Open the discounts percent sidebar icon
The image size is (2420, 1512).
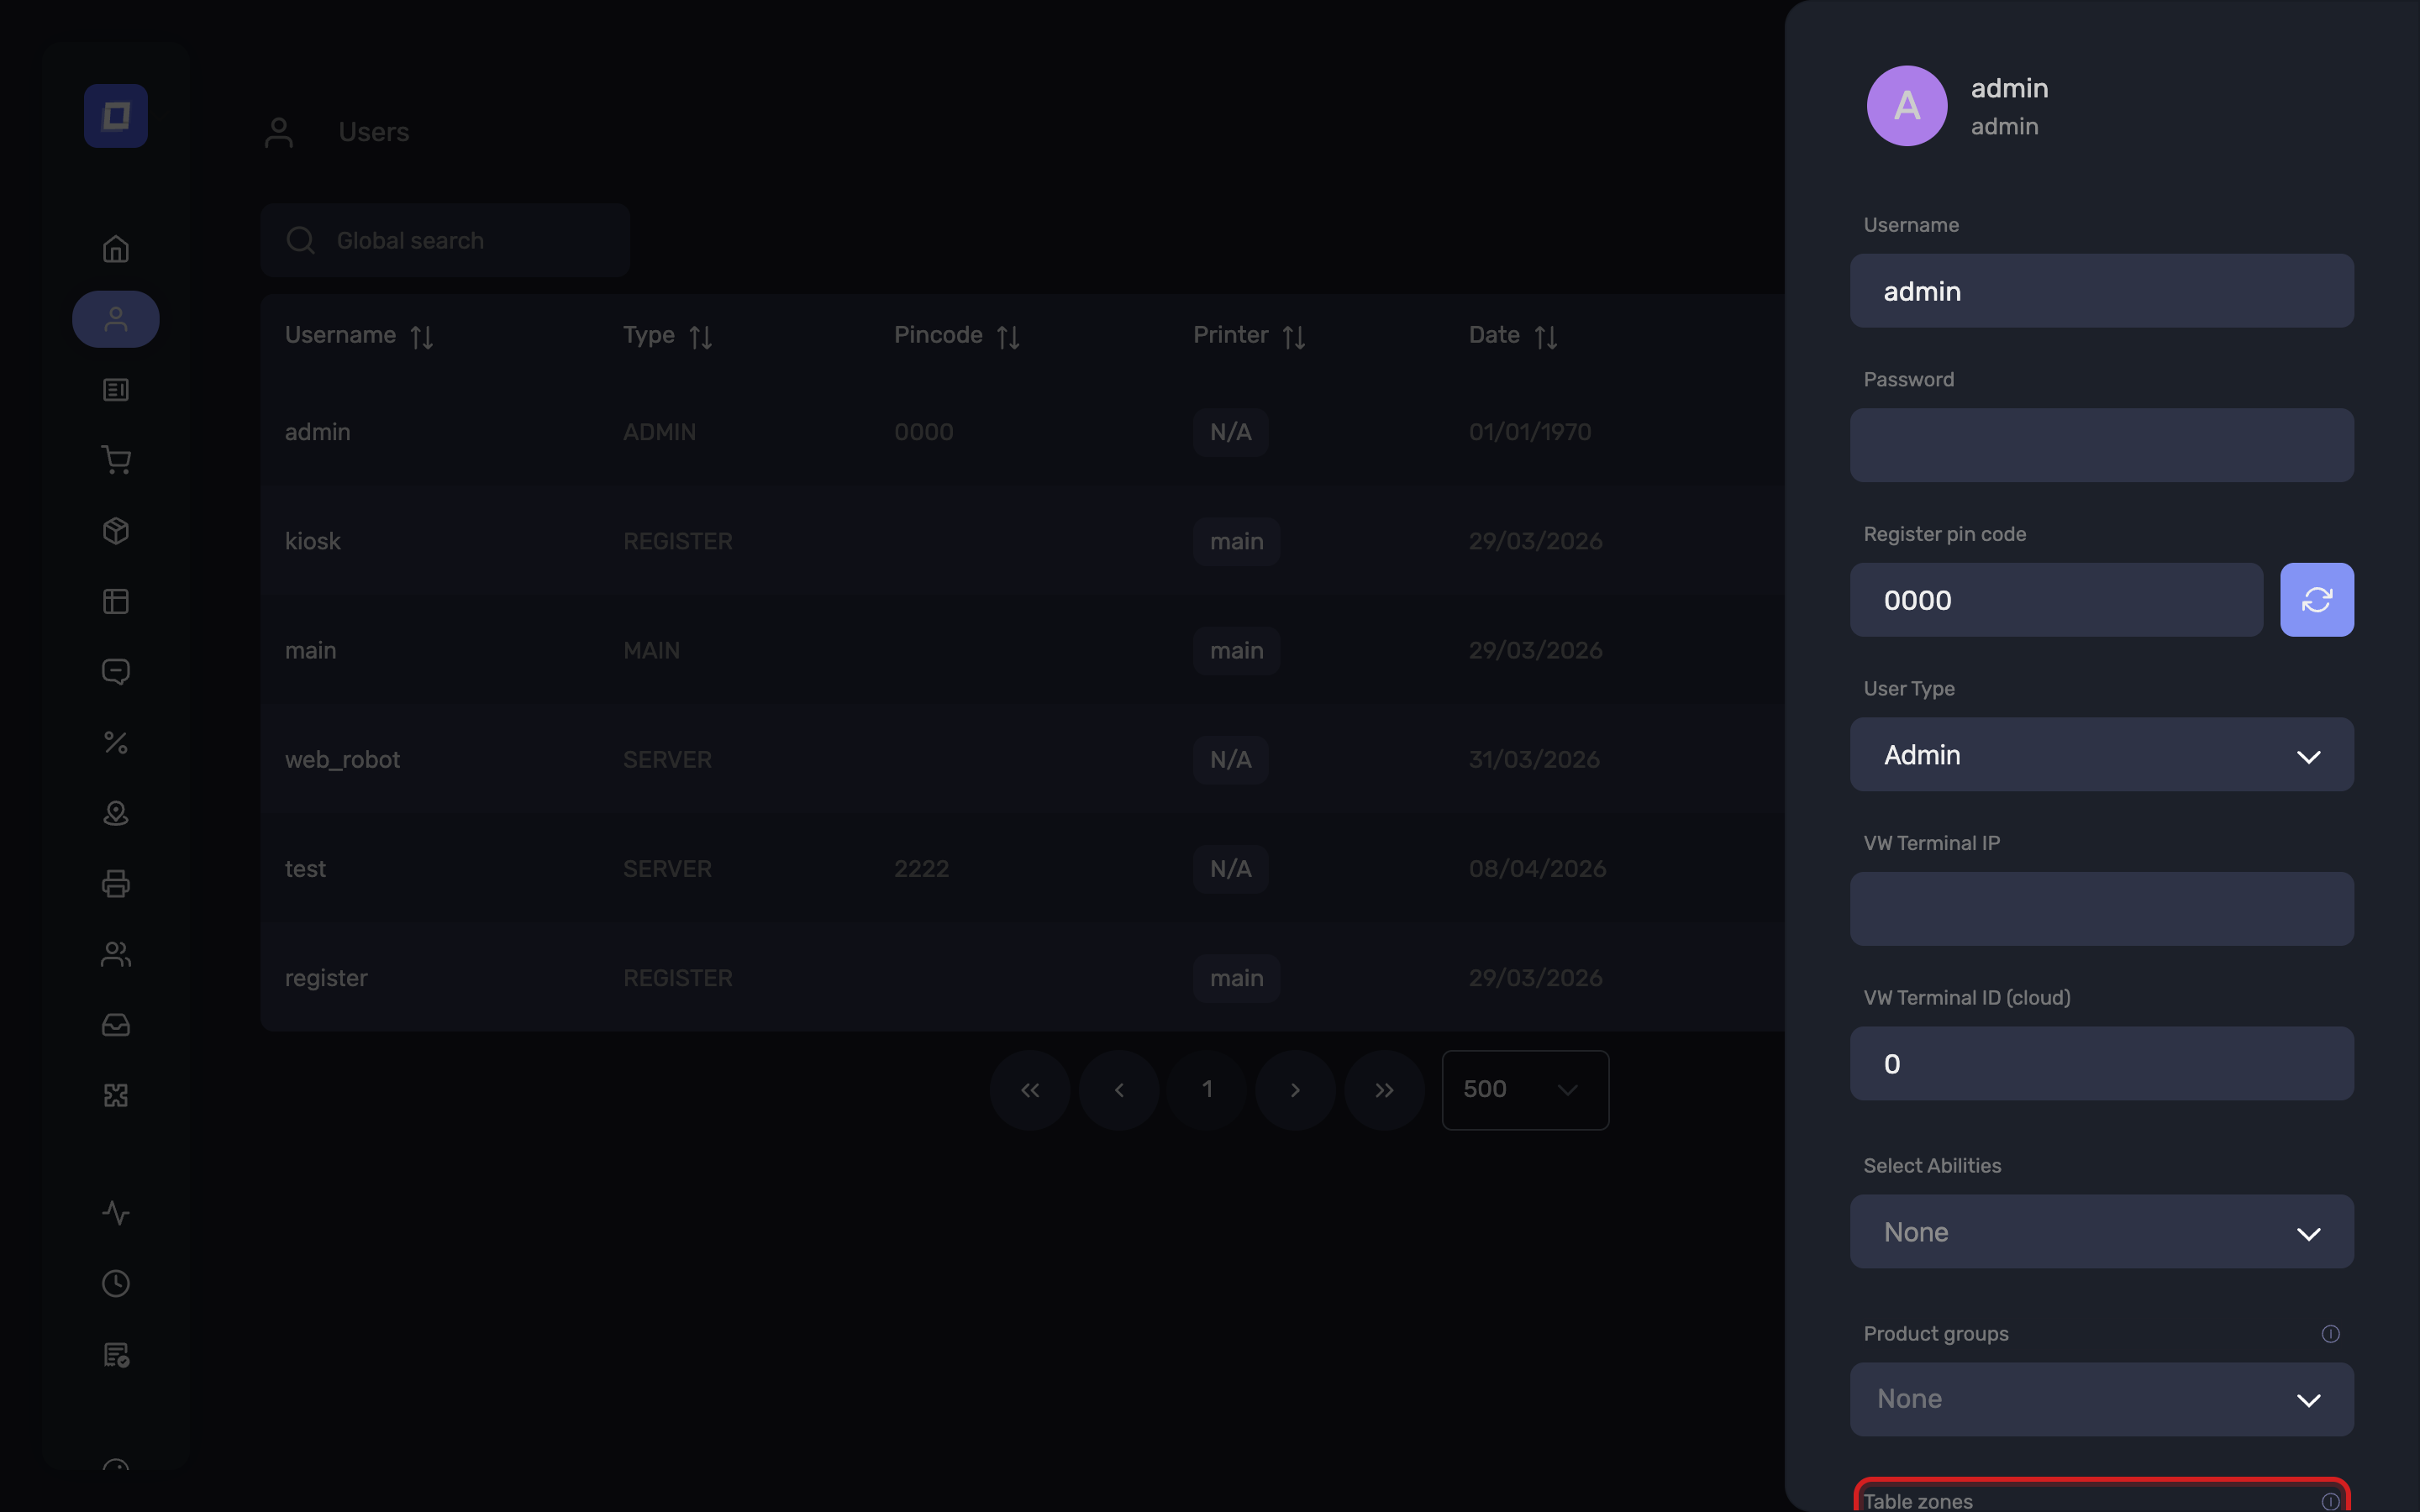116,743
